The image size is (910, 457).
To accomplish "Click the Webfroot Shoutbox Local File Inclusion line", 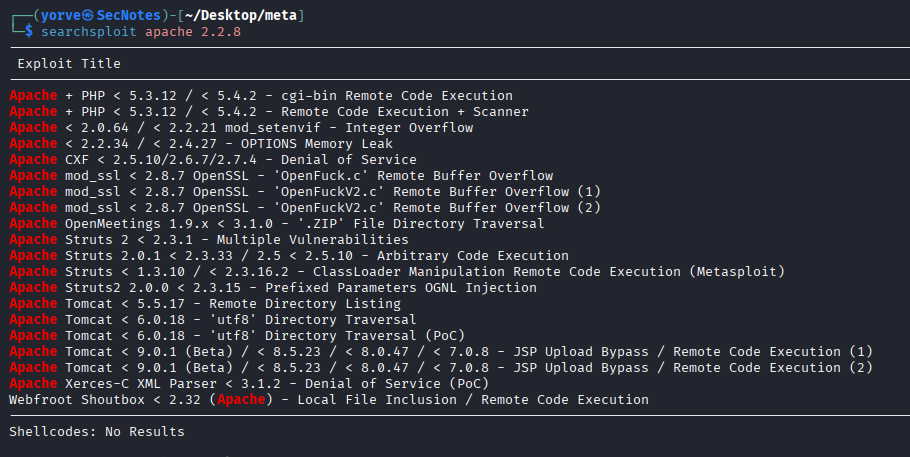I will tap(329, 400).
